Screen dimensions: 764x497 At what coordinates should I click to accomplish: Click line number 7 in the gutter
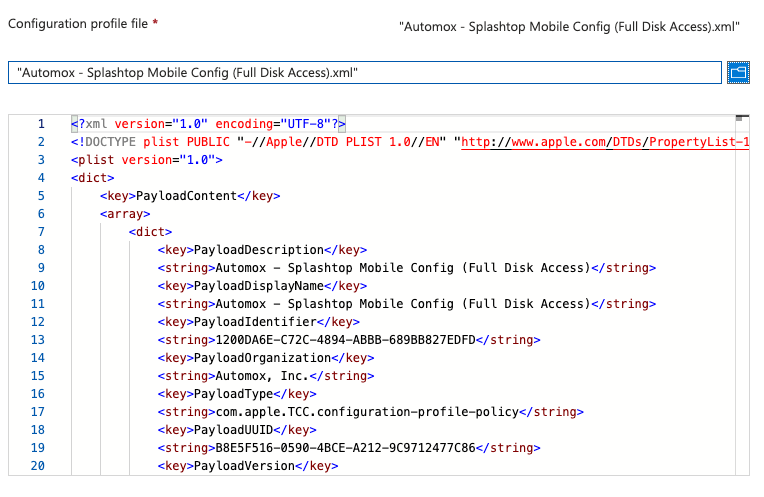pos(41,232)
